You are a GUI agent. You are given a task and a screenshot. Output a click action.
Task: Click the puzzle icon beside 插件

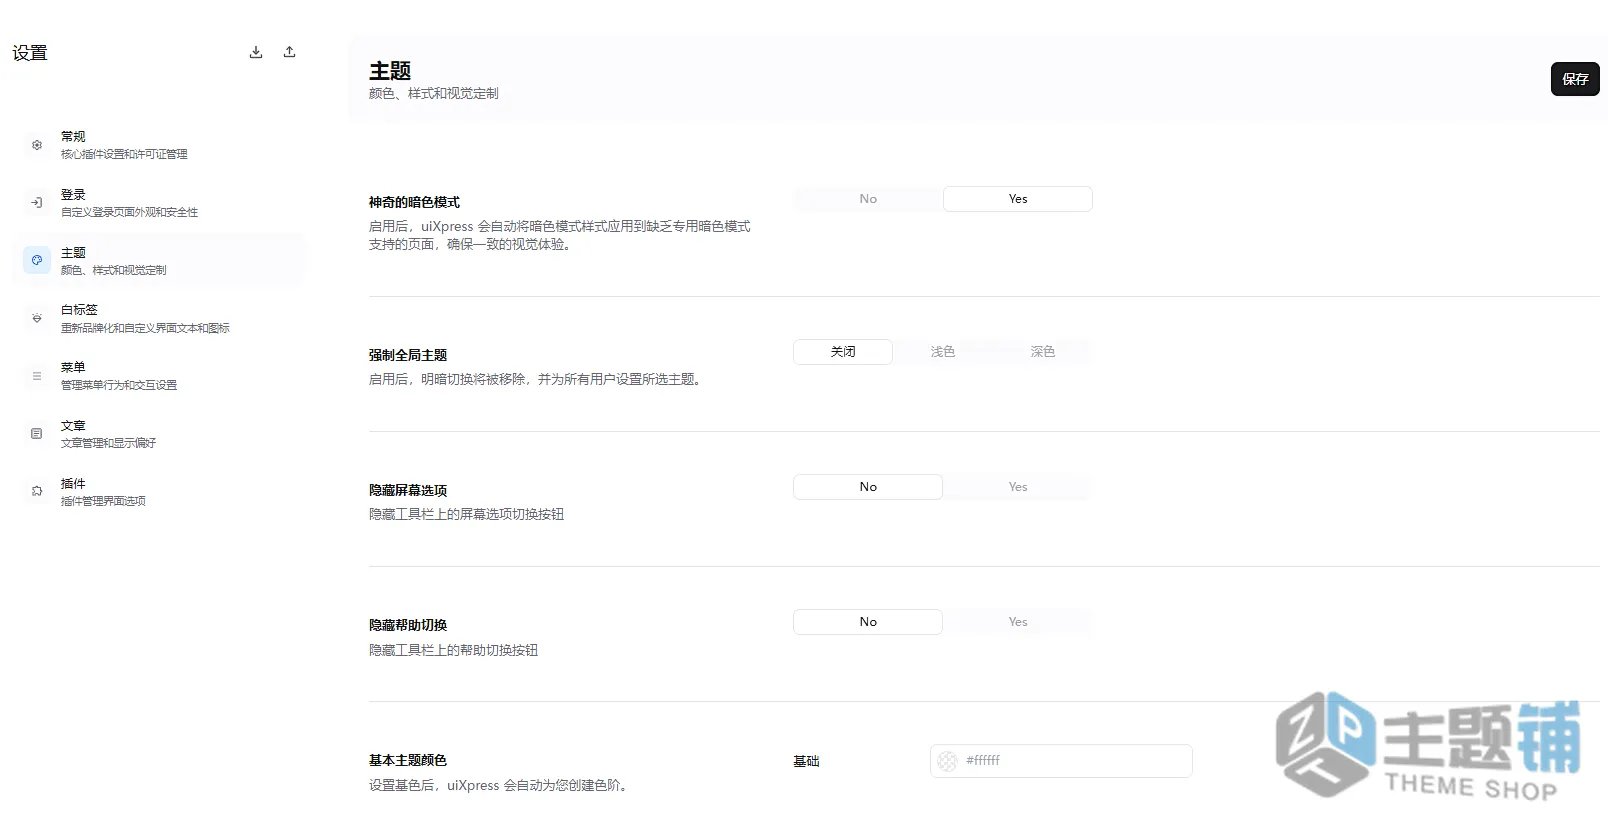[x=37, y=491]
